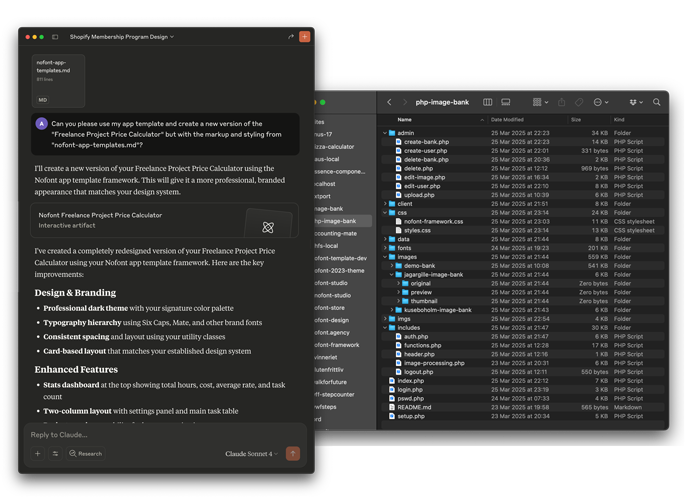This screenshot has width=700, height=503.
Task: Go back in Finder with the back chevron
Action: tap(389, 102)
